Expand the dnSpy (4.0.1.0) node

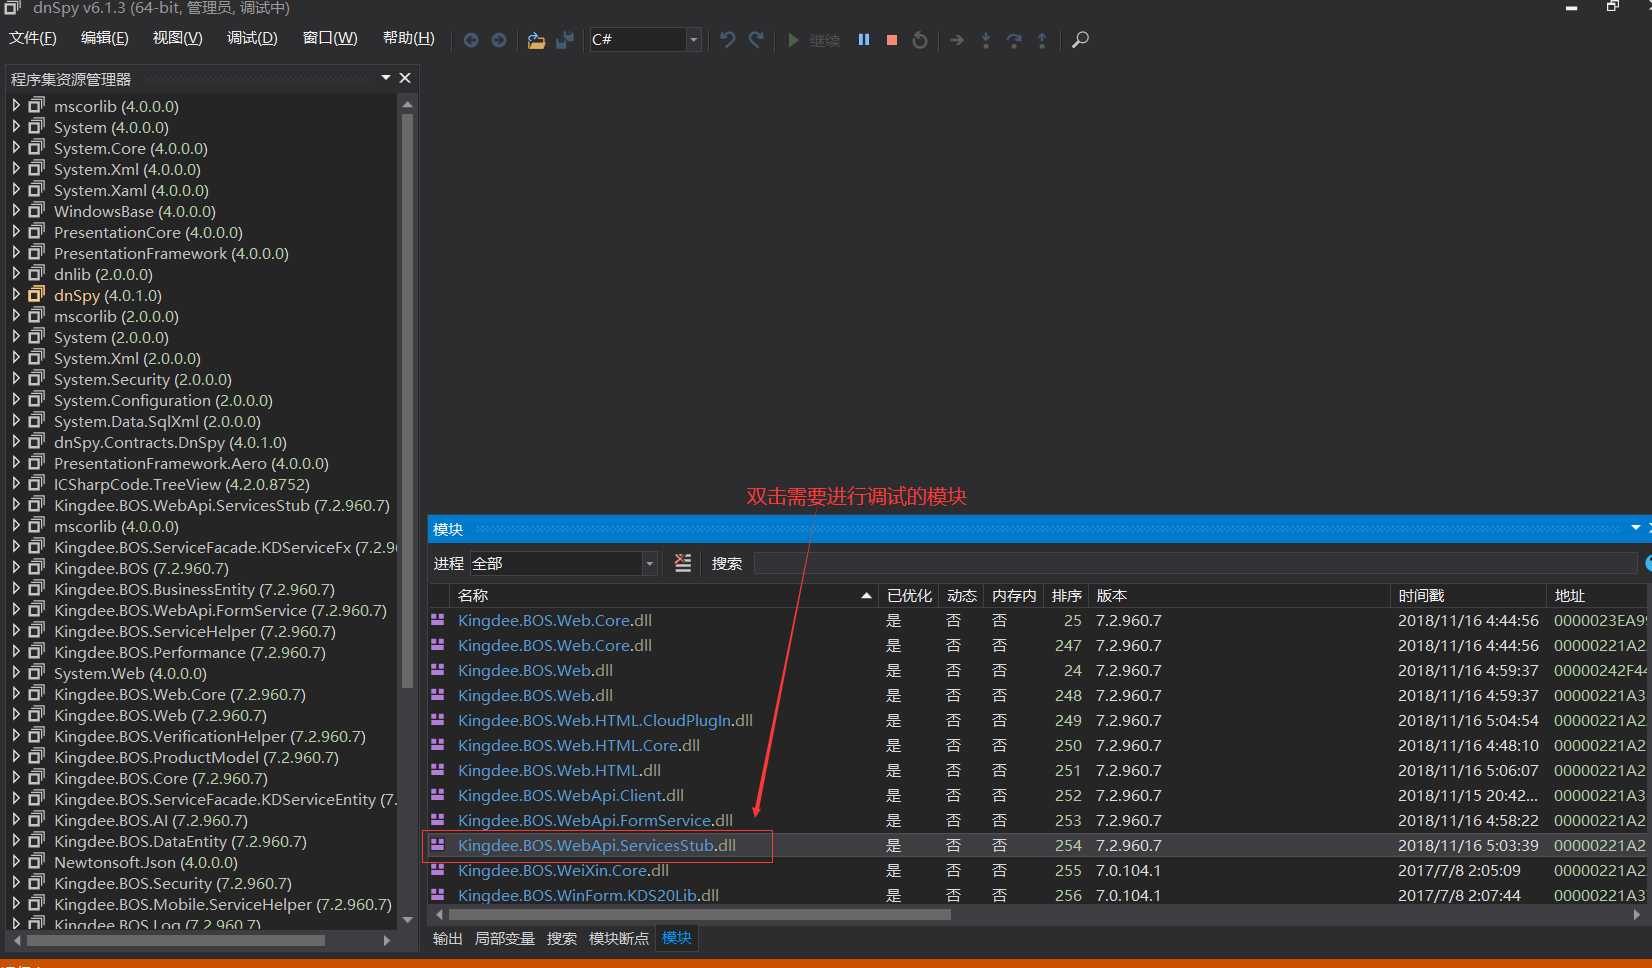click(16, 294)
